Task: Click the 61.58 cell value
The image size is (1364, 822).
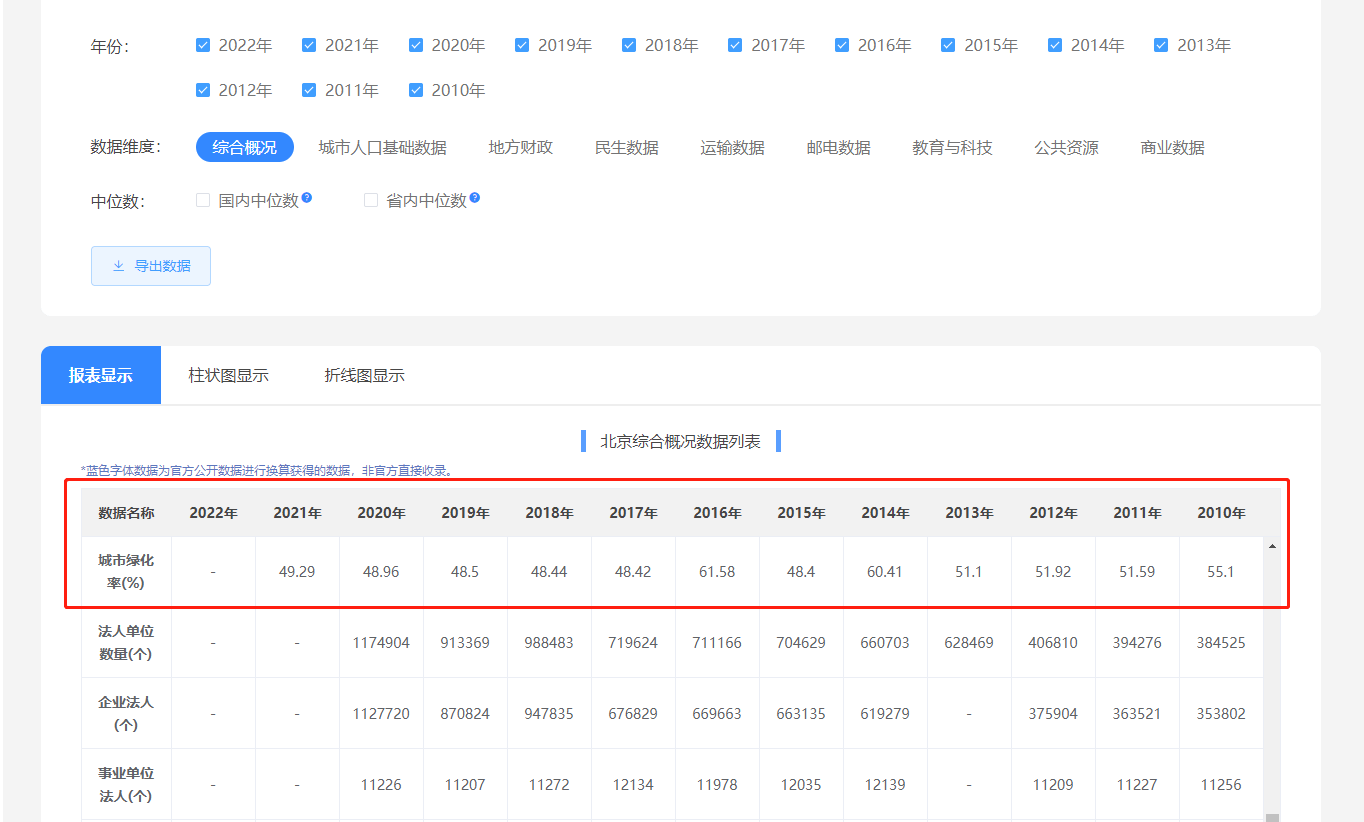Action: tap(718, 572)
